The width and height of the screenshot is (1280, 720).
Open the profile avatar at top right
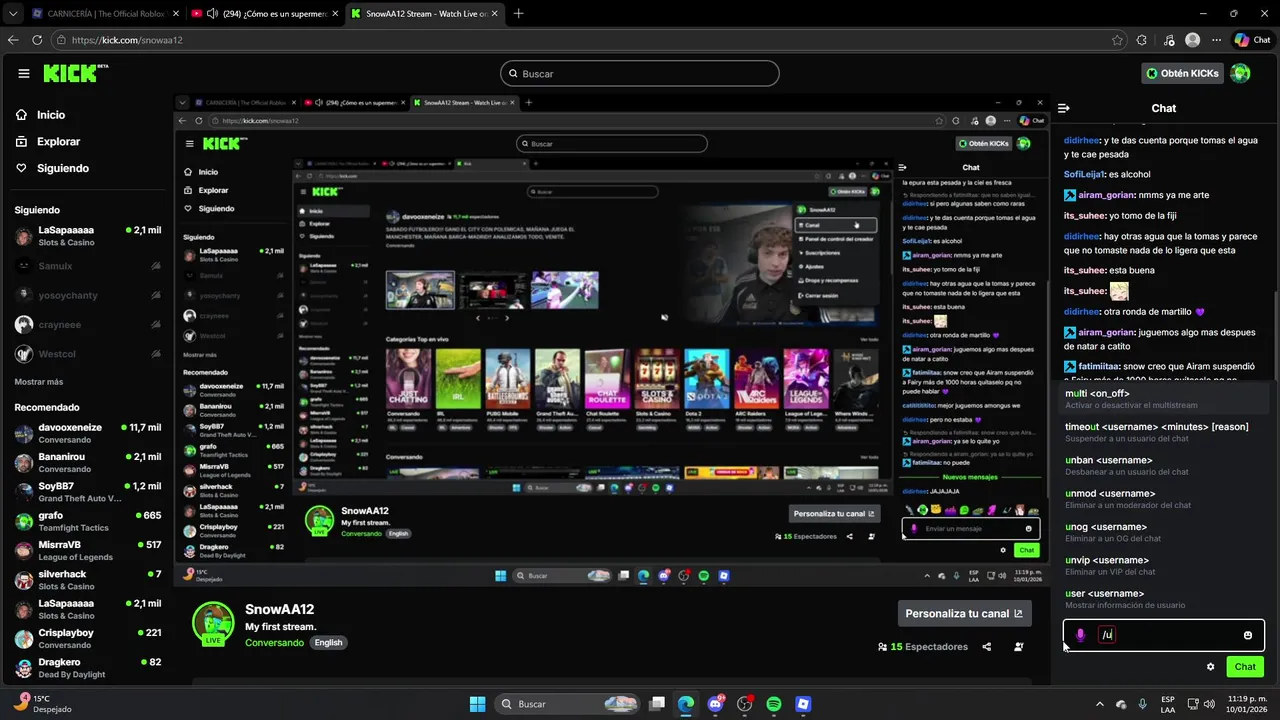1241,73
